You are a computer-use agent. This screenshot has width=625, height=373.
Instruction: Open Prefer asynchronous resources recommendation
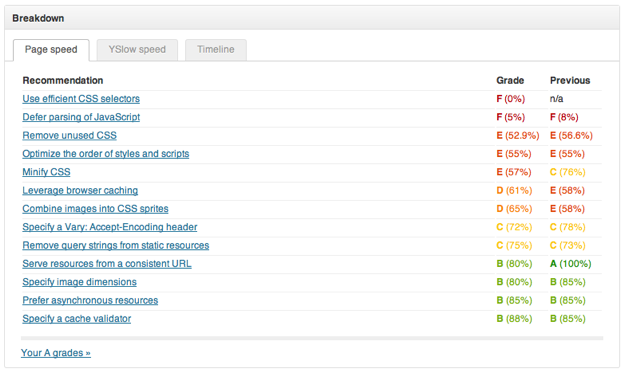tap(90, 300)
